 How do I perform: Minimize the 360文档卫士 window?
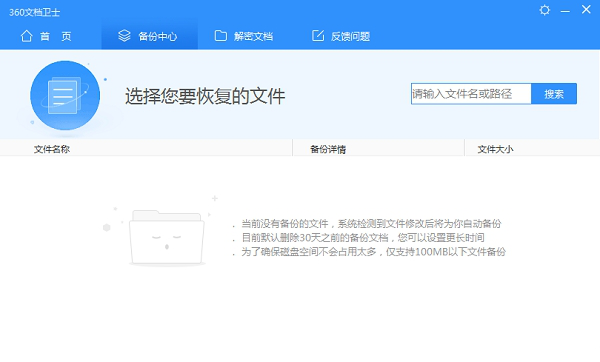pyautogui.click(x=565, y=11)
